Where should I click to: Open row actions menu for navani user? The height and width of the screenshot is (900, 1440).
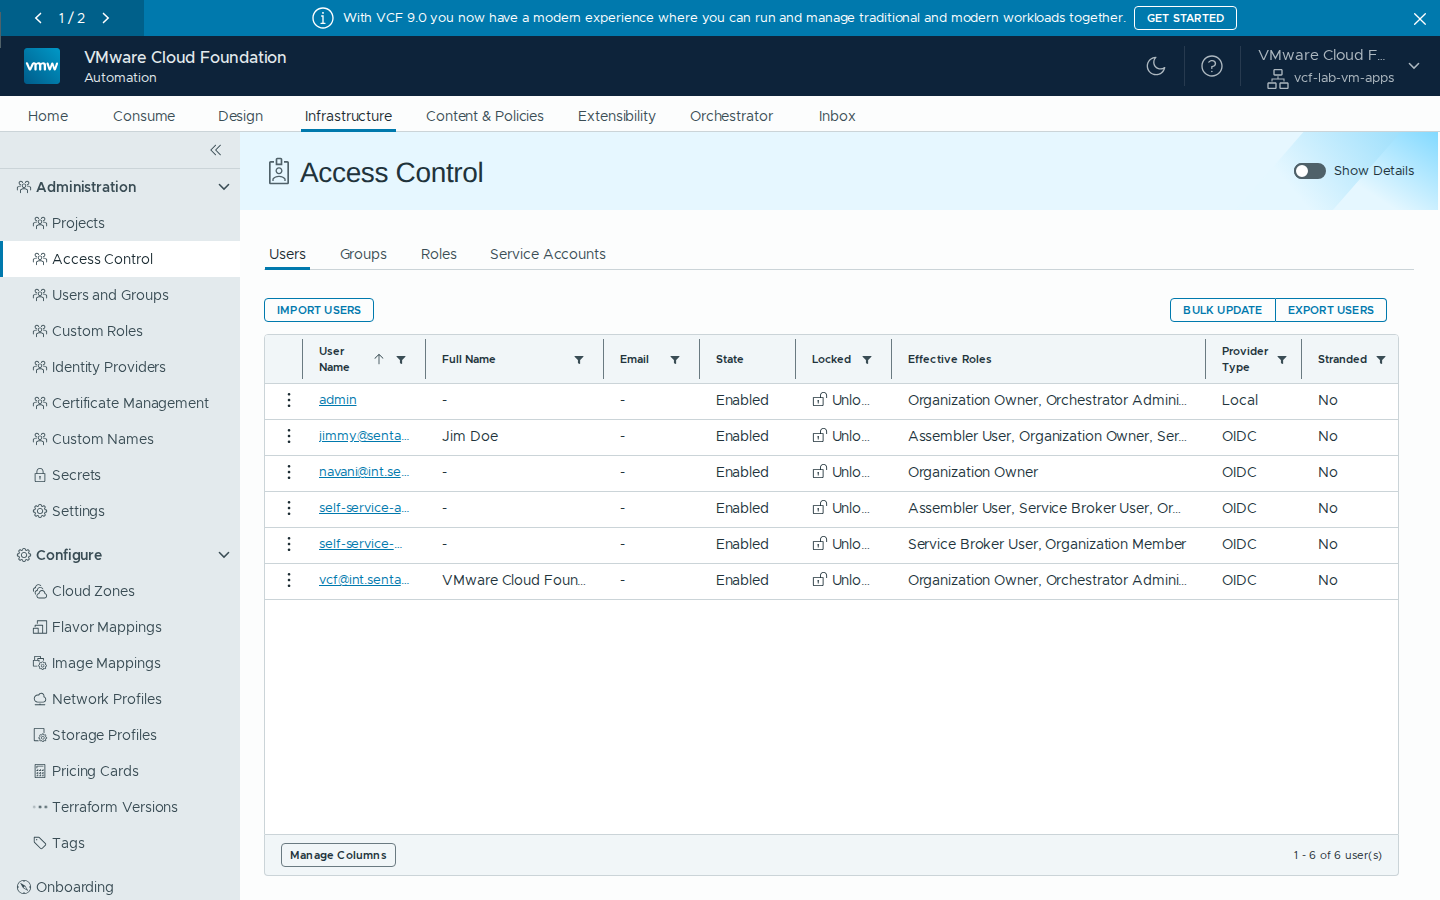tap(289, 472)
